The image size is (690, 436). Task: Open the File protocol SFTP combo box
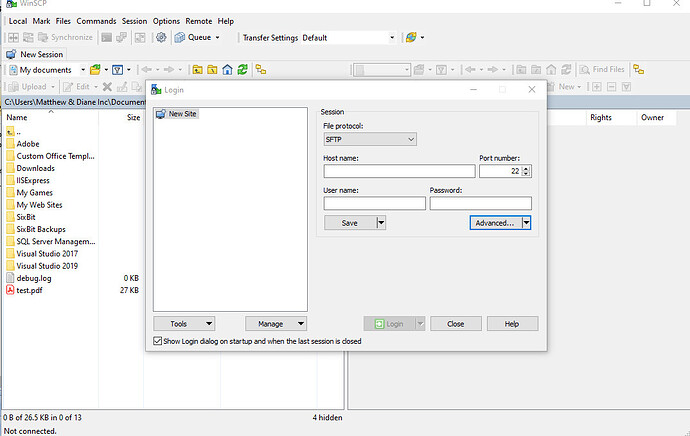coord(370,139)
